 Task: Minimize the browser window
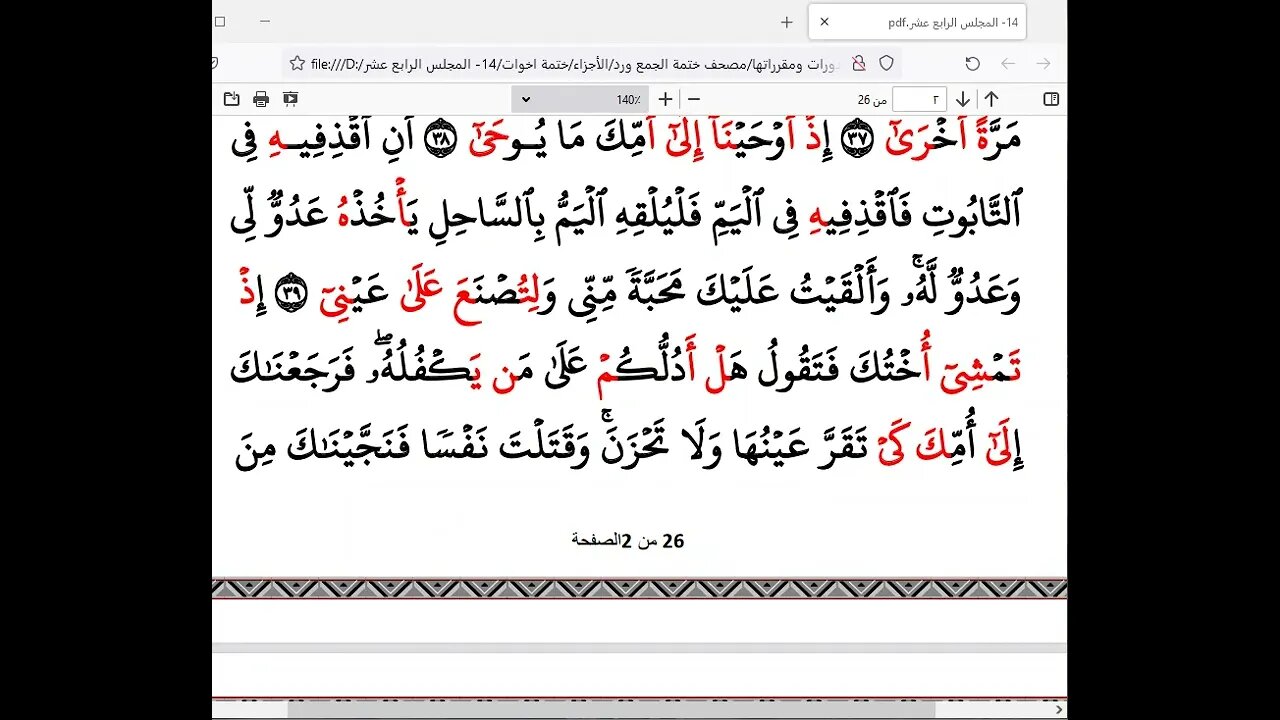[266, 21]
